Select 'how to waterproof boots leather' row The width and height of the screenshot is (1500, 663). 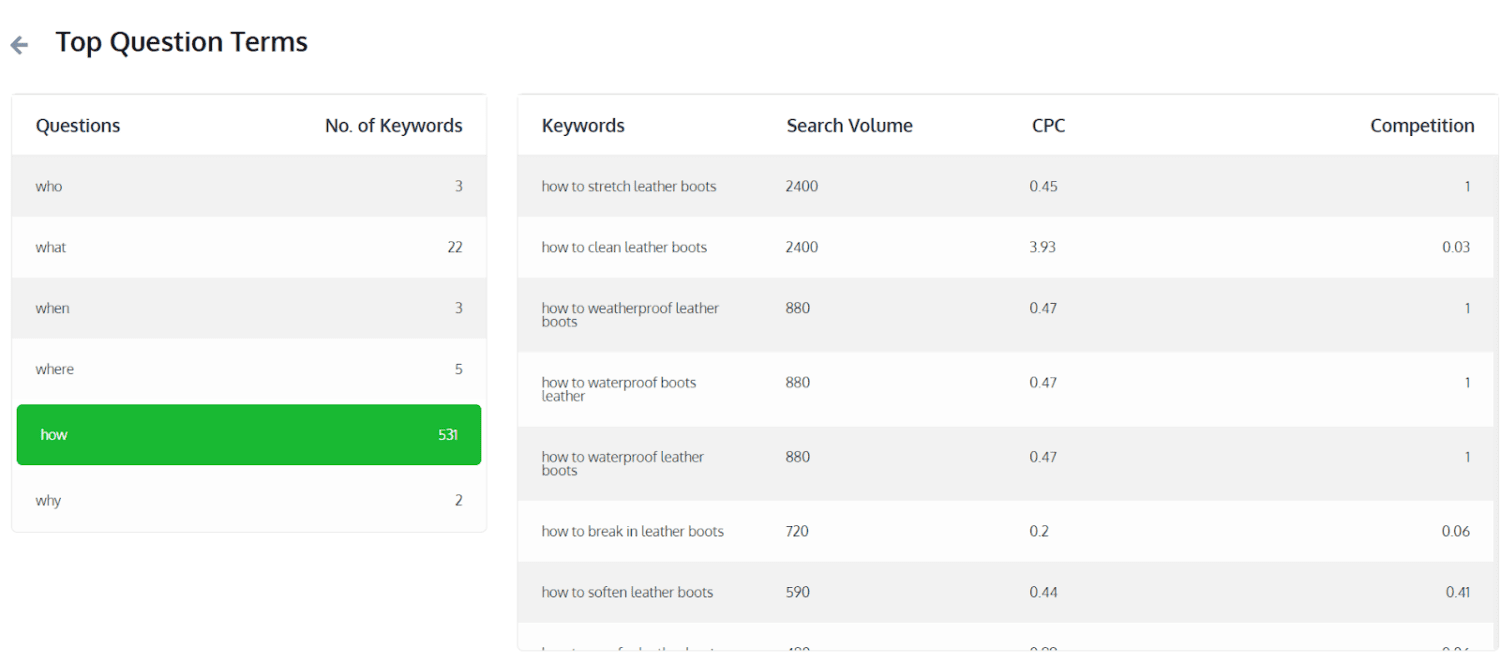pyautogui.click(x=618, y=389)
